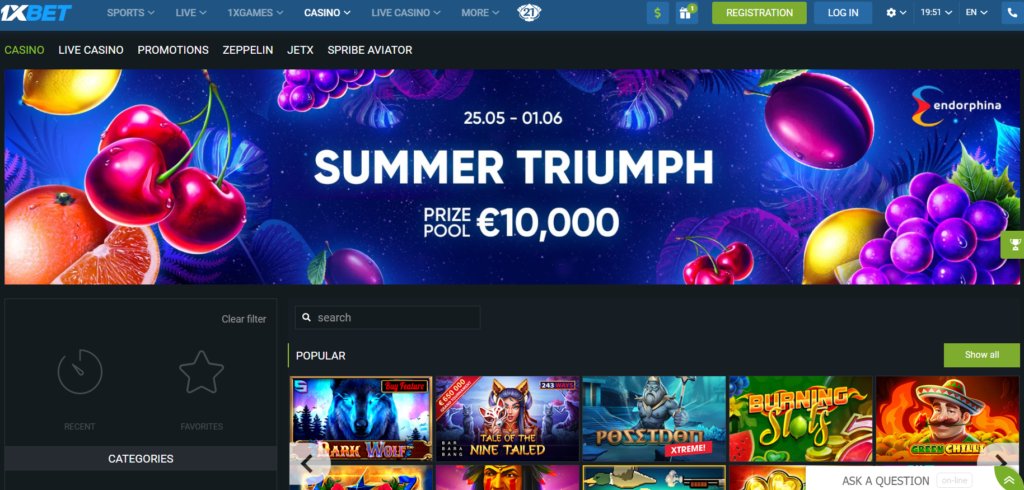Open the phone contact icon
This screenshot has height=490, width=1024.
click(1013, 12)
